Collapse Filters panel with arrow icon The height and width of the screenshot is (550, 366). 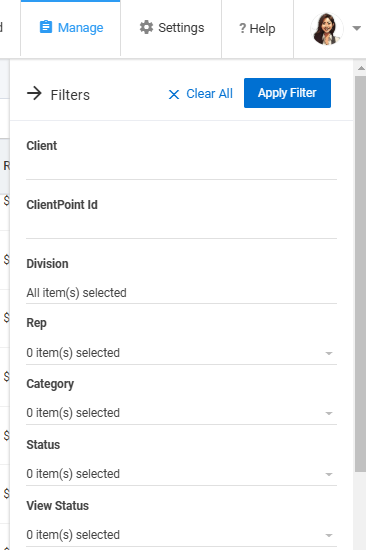[x=34, y=93]
